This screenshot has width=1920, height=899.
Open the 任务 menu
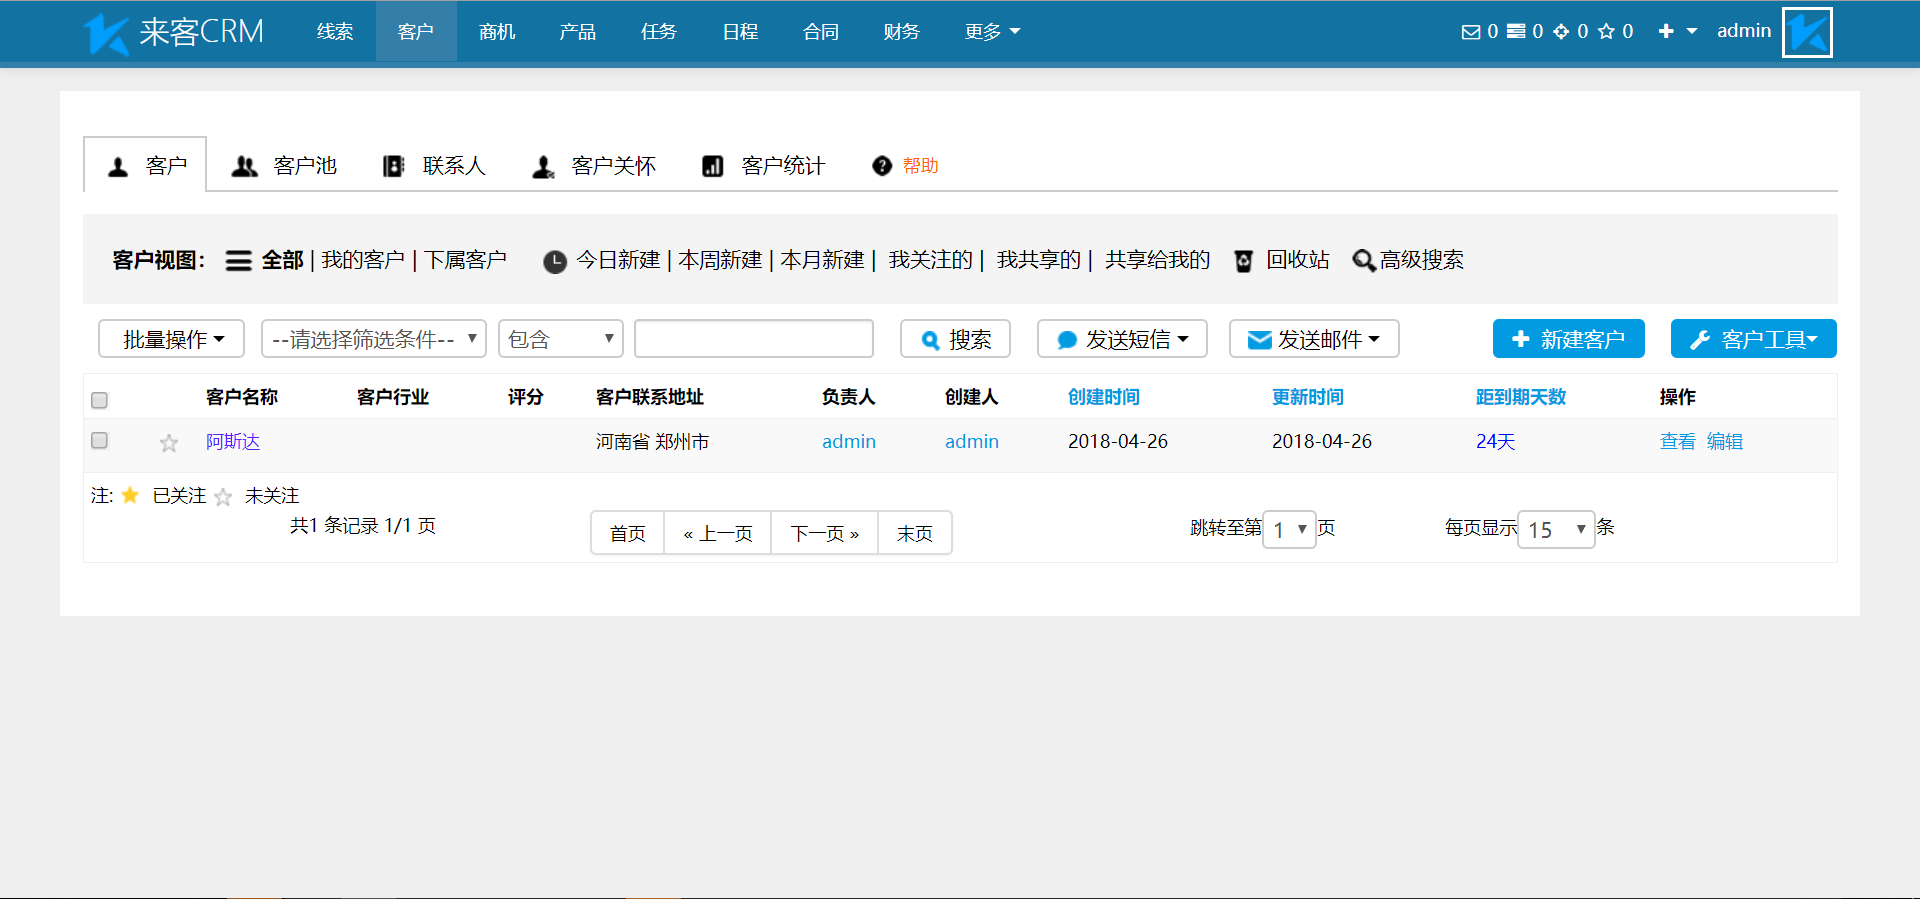[659, 32]
